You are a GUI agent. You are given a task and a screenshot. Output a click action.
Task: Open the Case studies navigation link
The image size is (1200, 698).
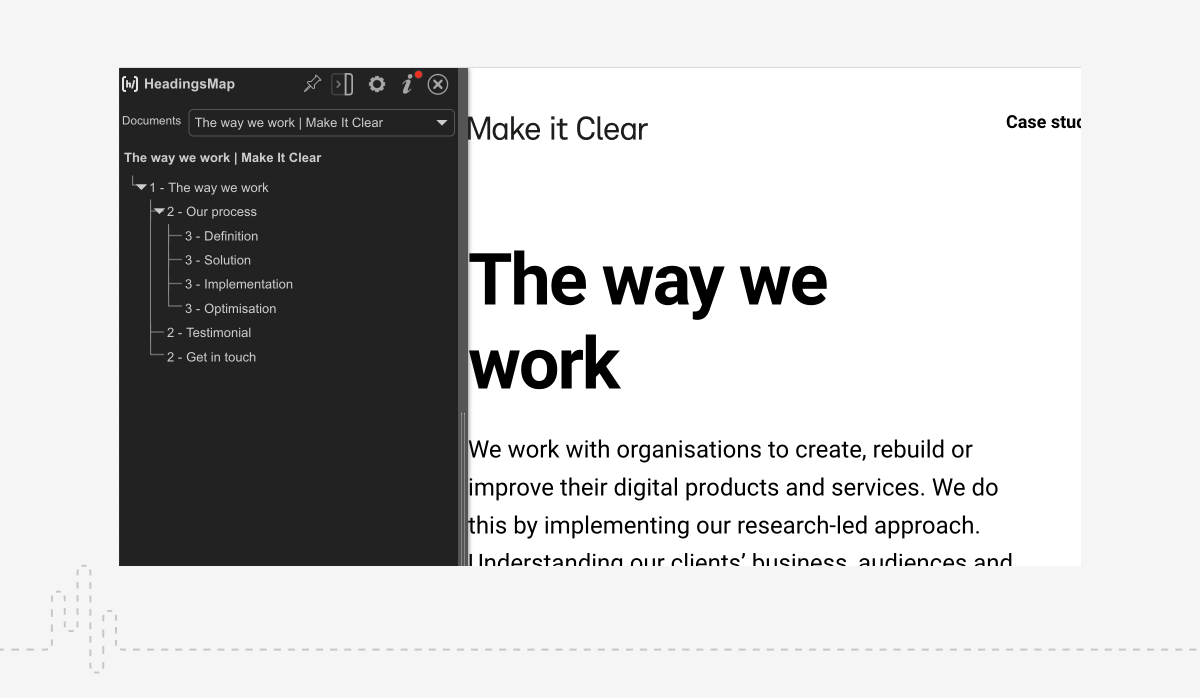pyautogui.click(x=1042, y=122)
